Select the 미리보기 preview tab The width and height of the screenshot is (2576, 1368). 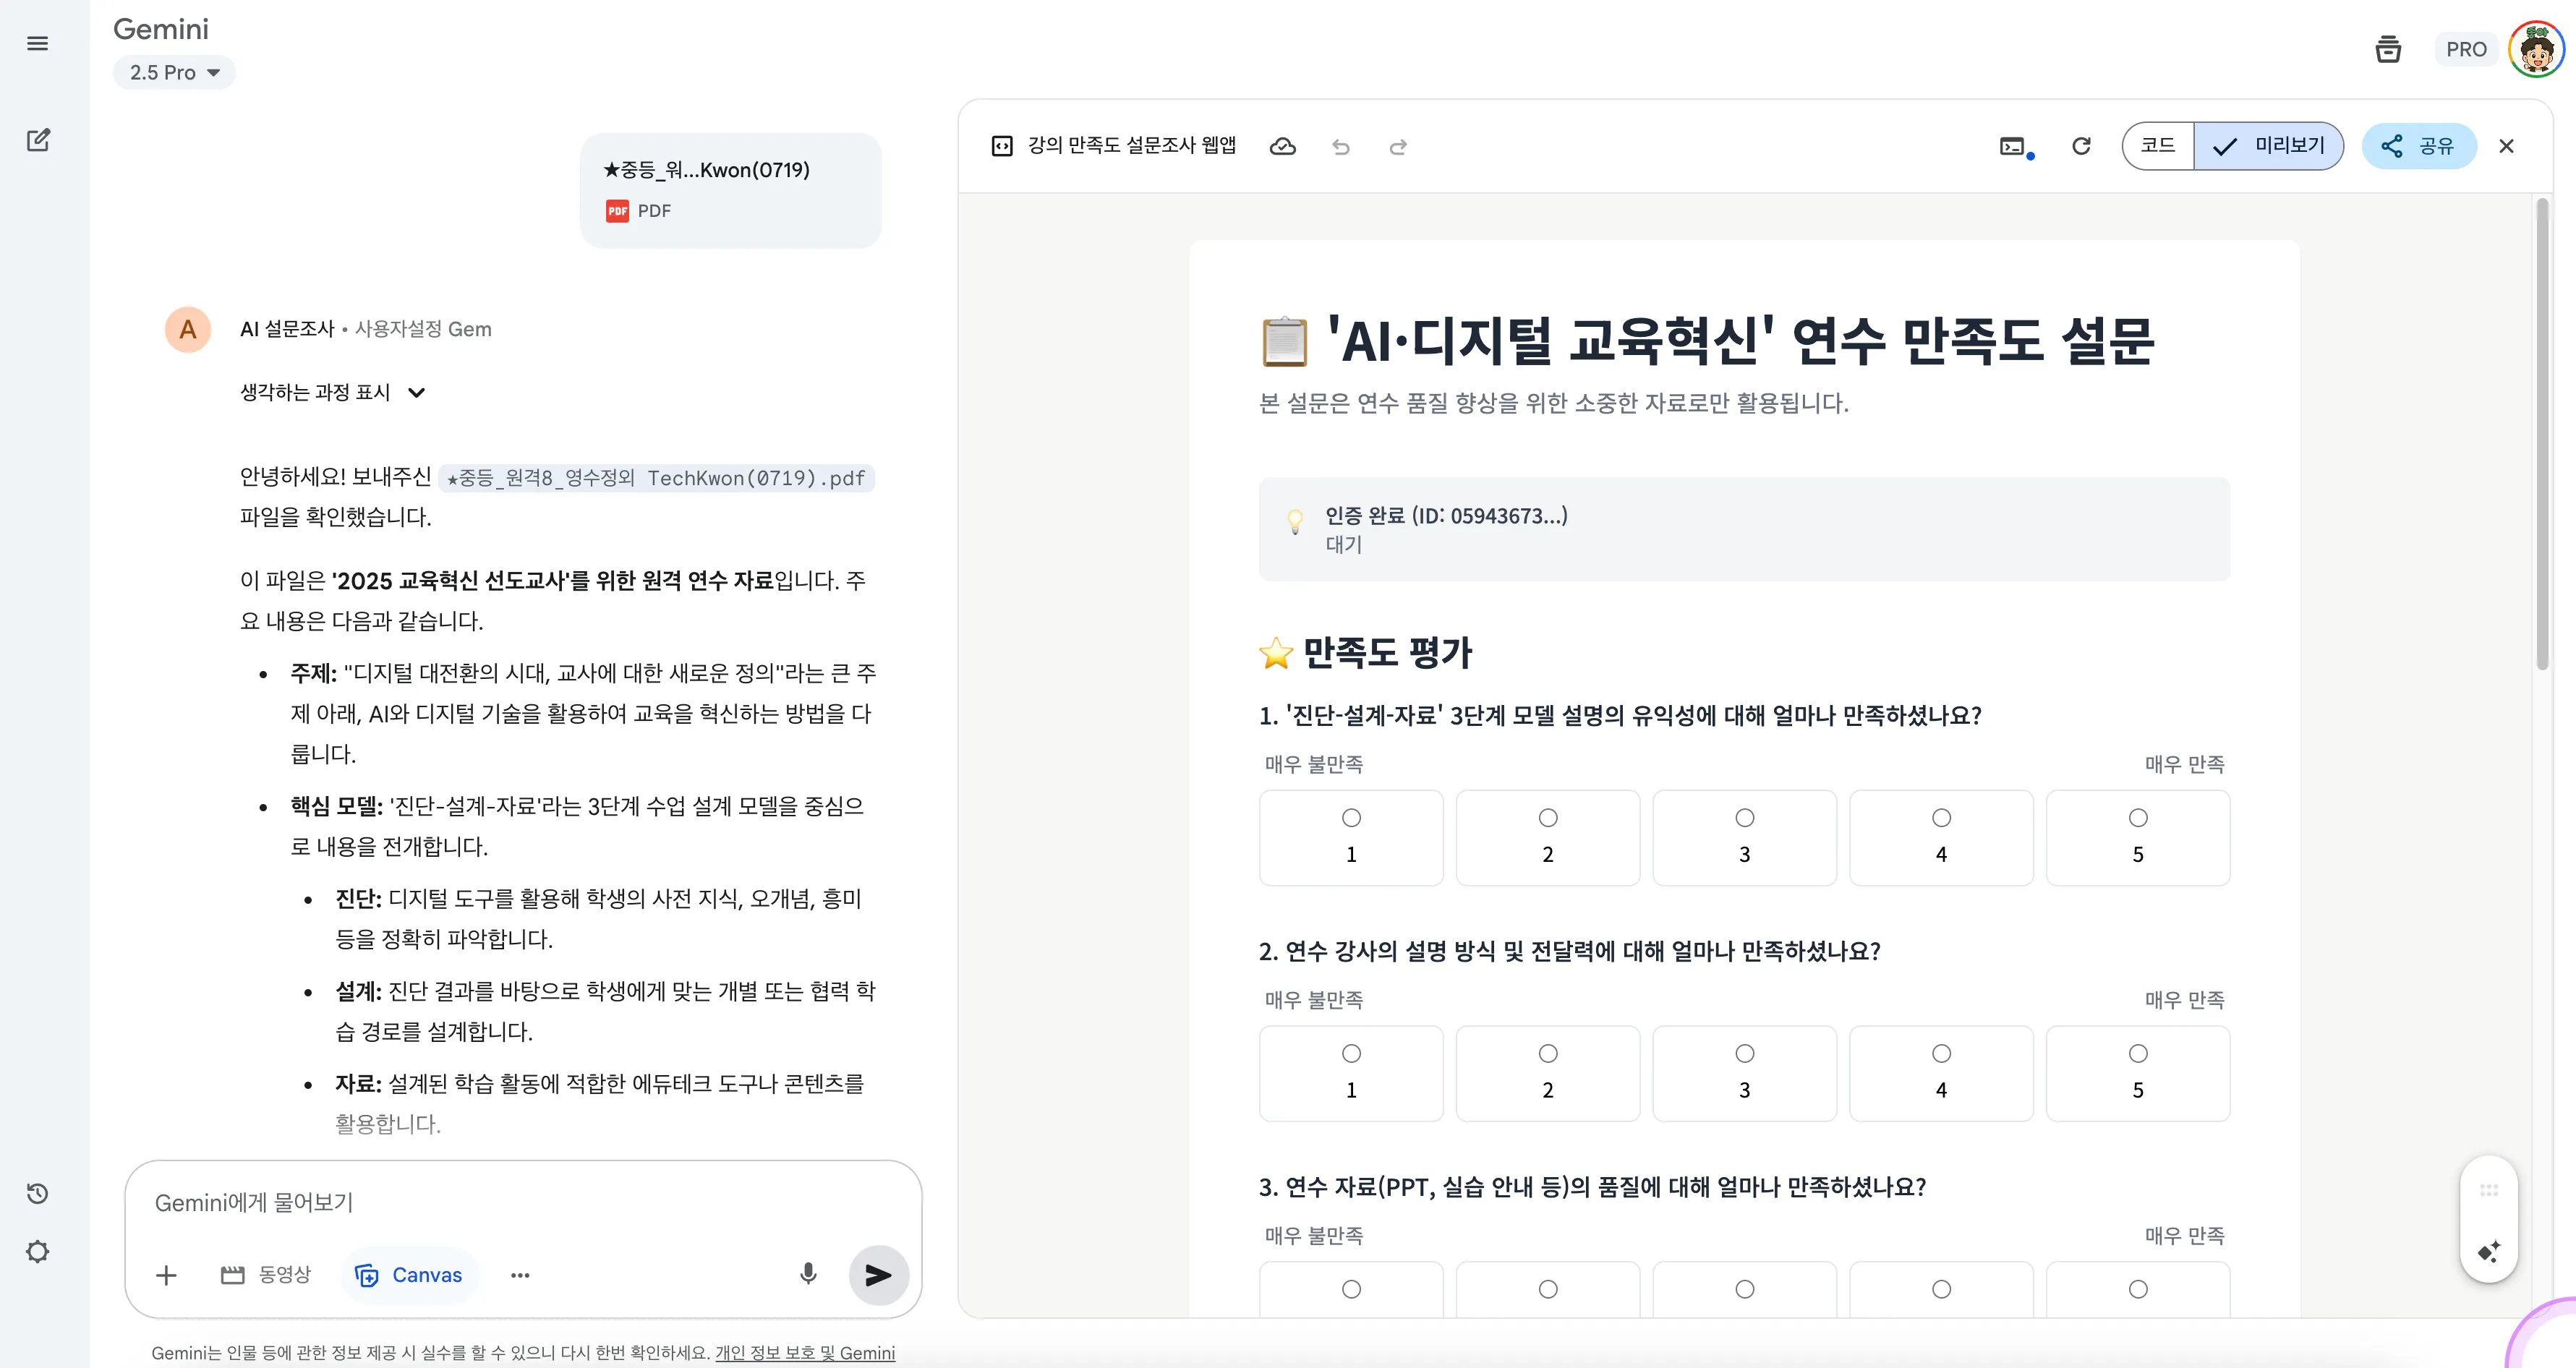click(2268, 146)
